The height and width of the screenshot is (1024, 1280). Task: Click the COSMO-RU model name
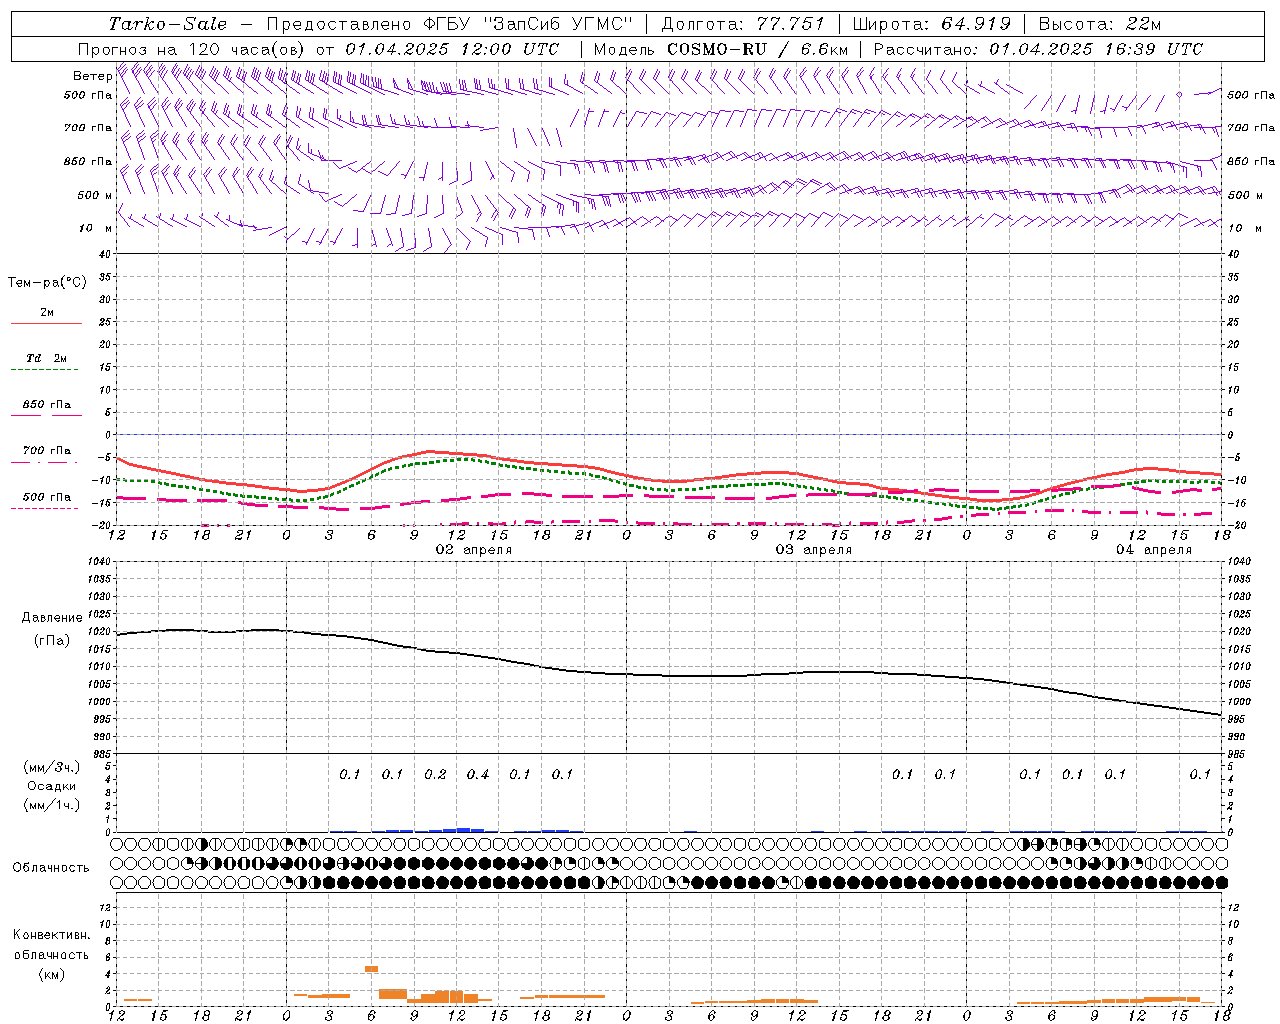click(716, 49)
